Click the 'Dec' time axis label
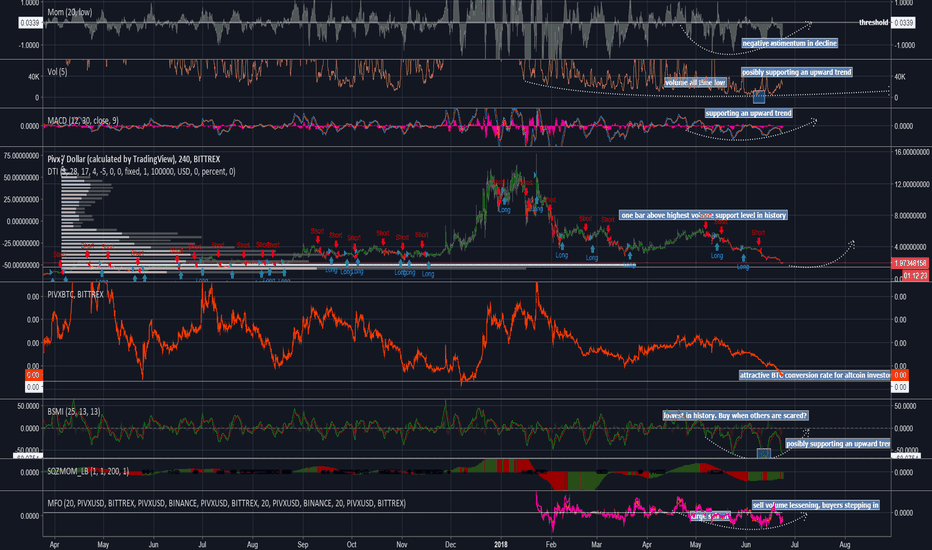The height and width of the screenshot is (550, 932). (450, 545)
